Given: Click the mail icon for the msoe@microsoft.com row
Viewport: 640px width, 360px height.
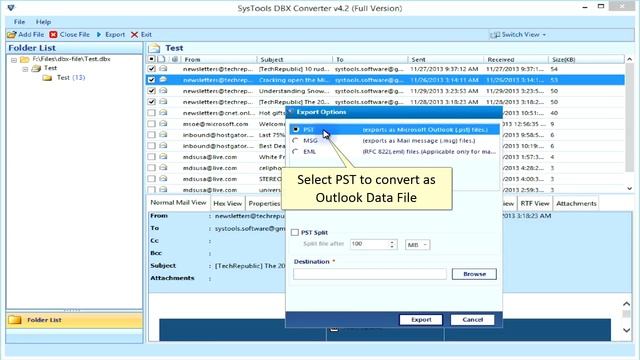Looking at the screenshot, I should tap(163, 124).
